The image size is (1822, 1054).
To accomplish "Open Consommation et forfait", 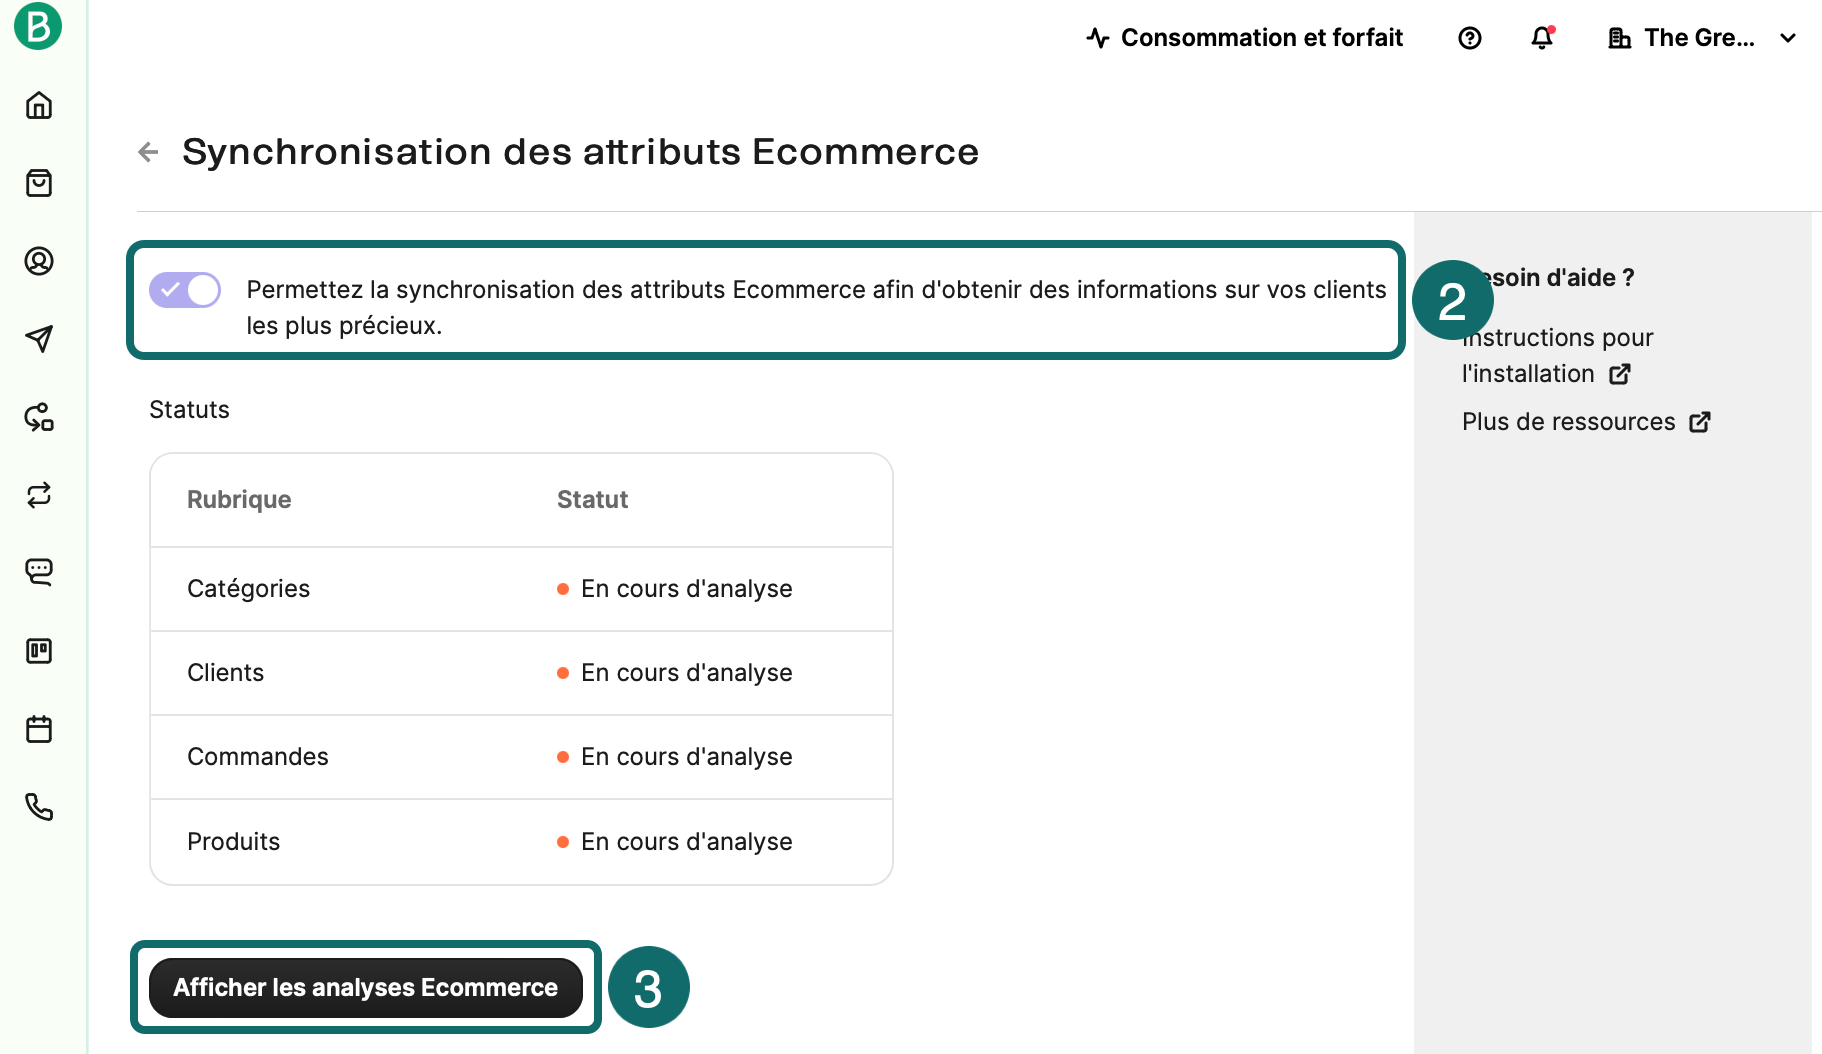I will point(1245,37).
